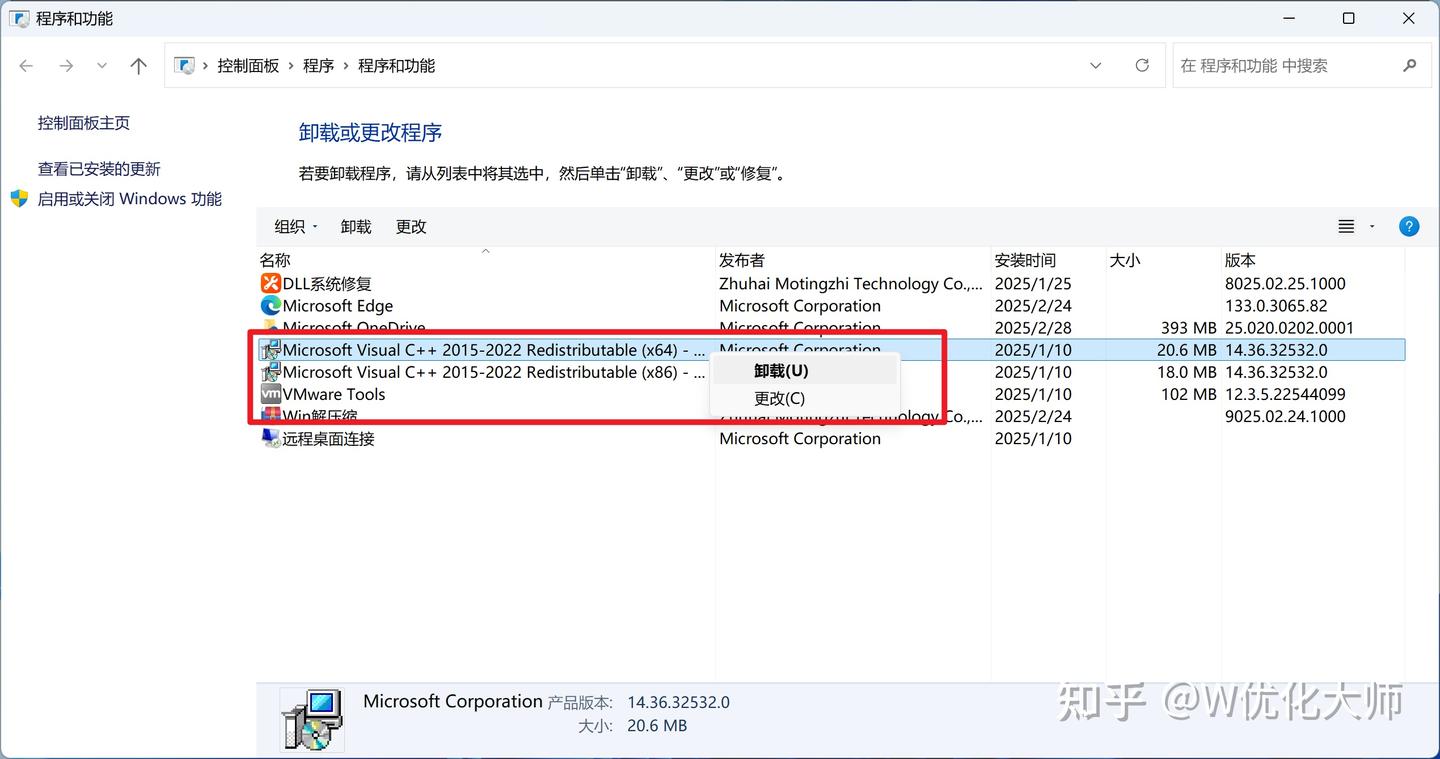Click version 25.020.0202.0001 cell
Viewport: 1440px width, 759px height.
coord(1289,328)
